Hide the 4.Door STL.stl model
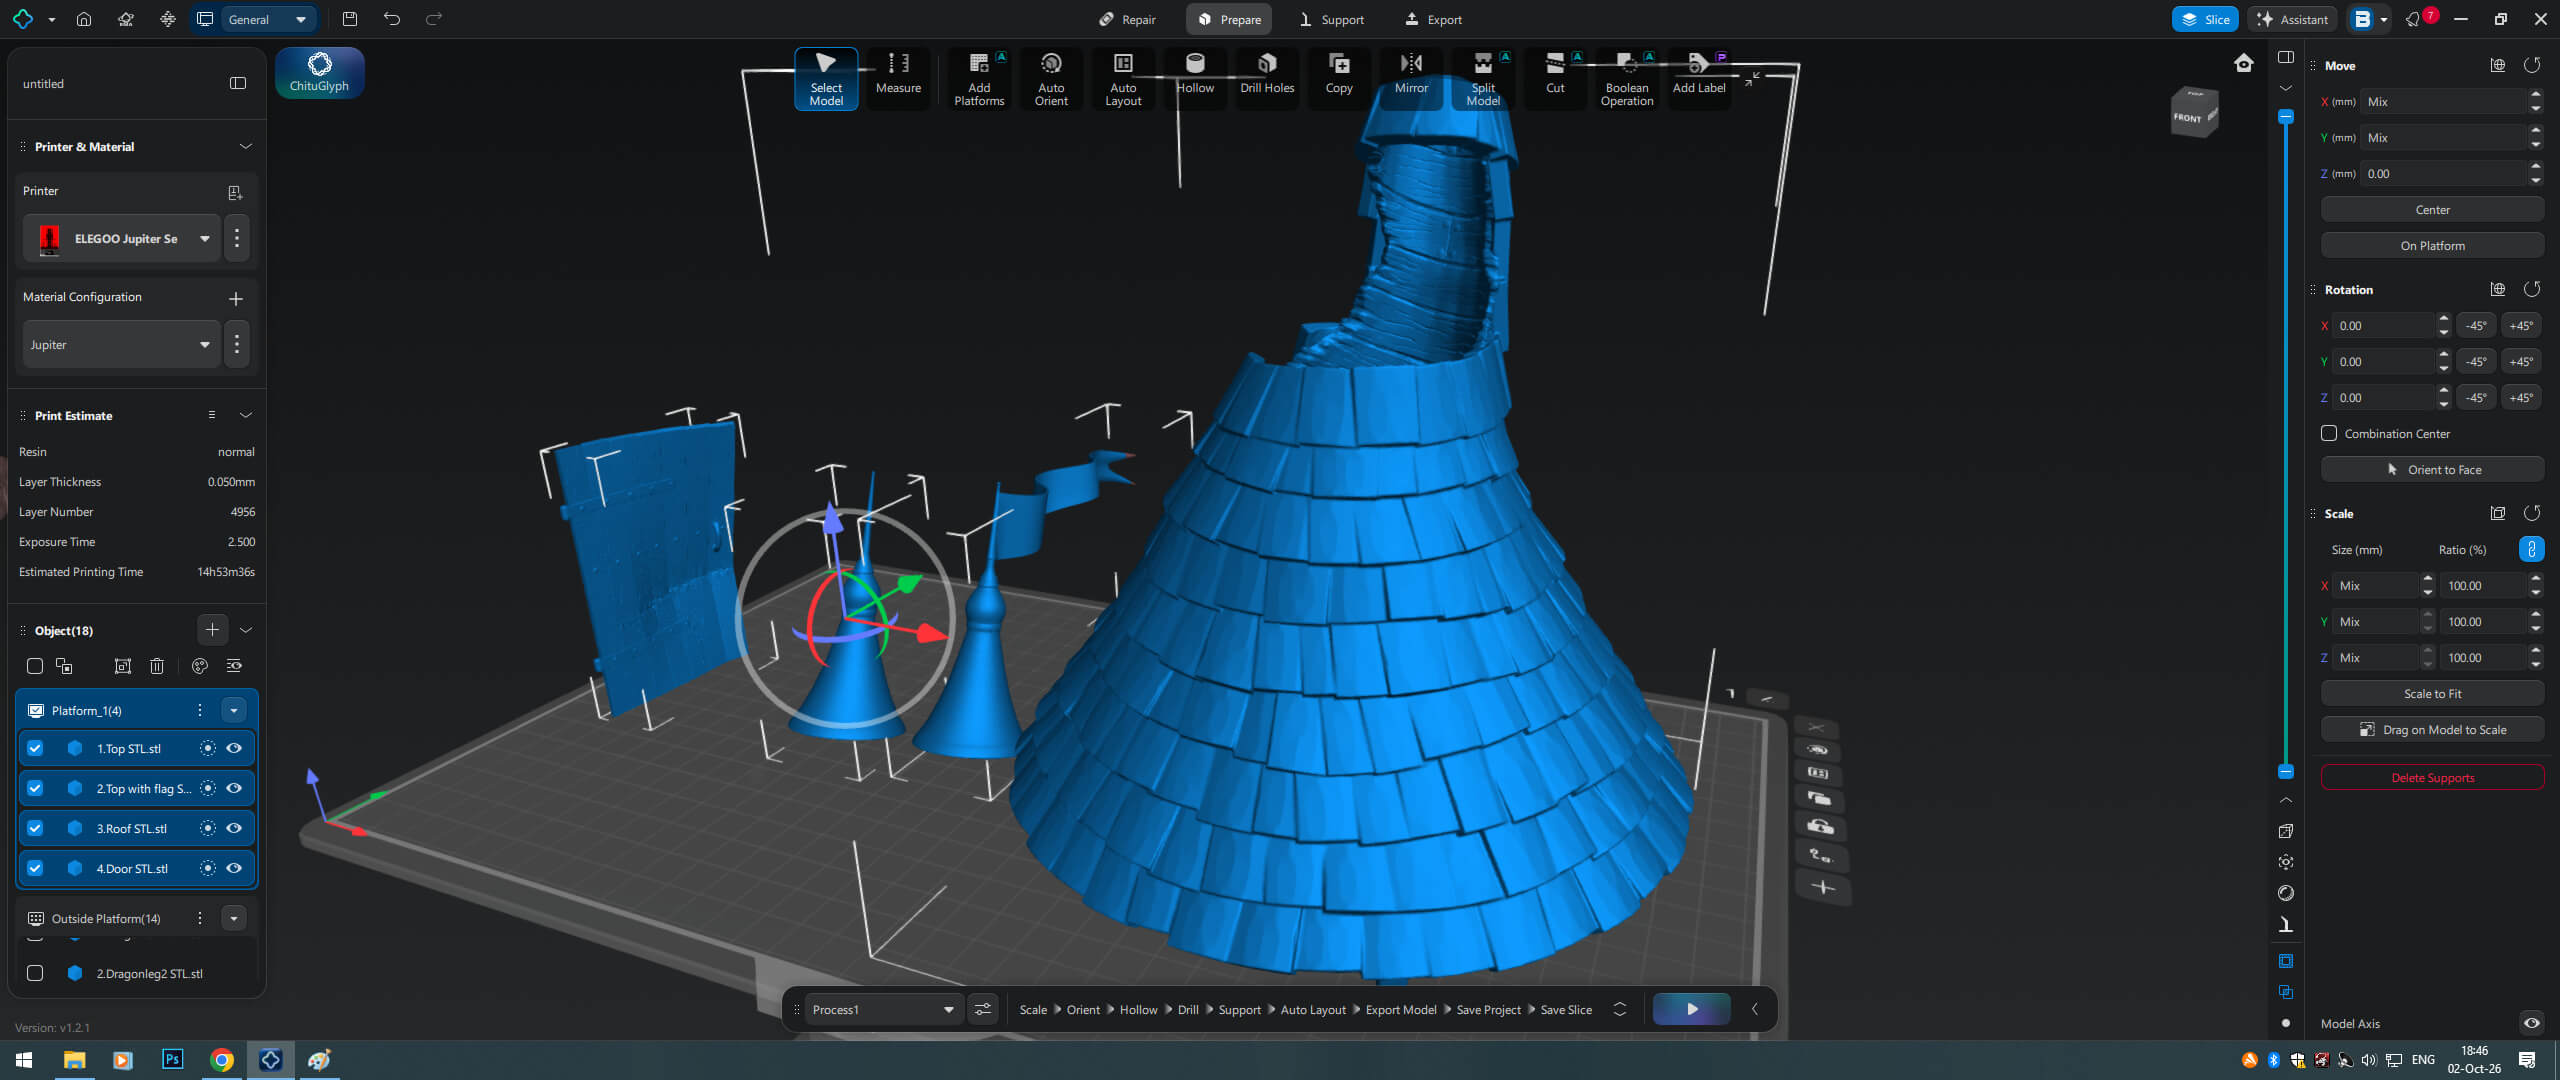This screenshot has height=1080, width=2560. [x=234, y=868]
